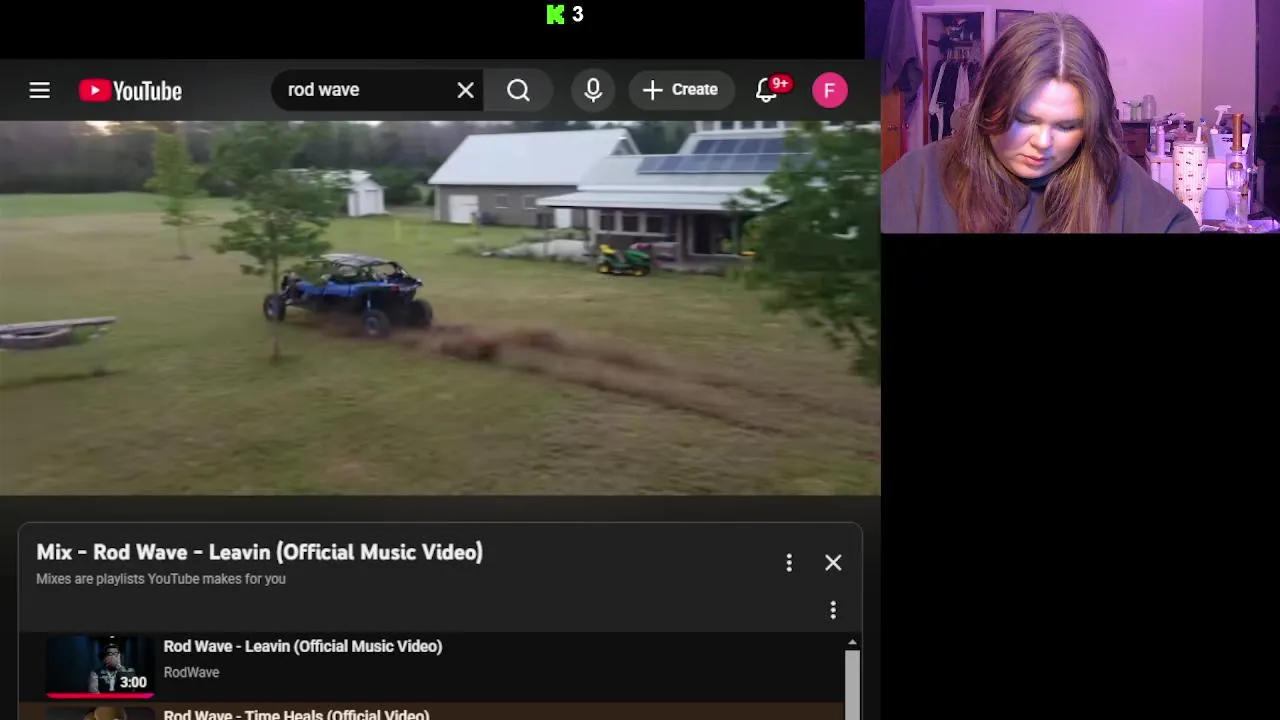This screenshot has width=1280, height=720.
Task: Go to the YouTube home logo
Action: 130,91
